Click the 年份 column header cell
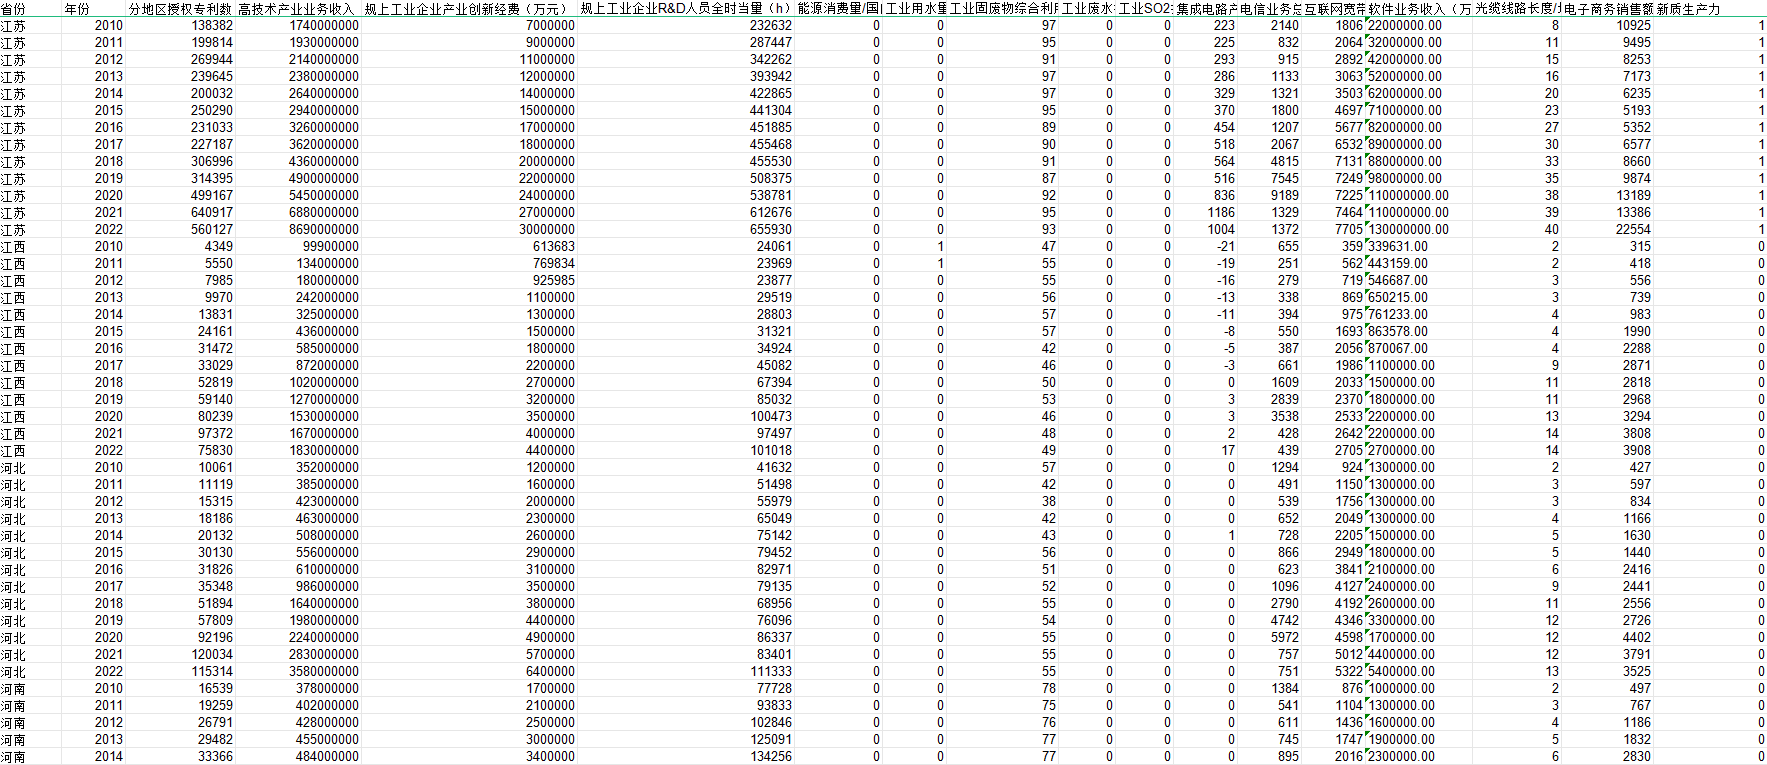Viewport: 1767px width, 765px height. [x=78, y=9]
